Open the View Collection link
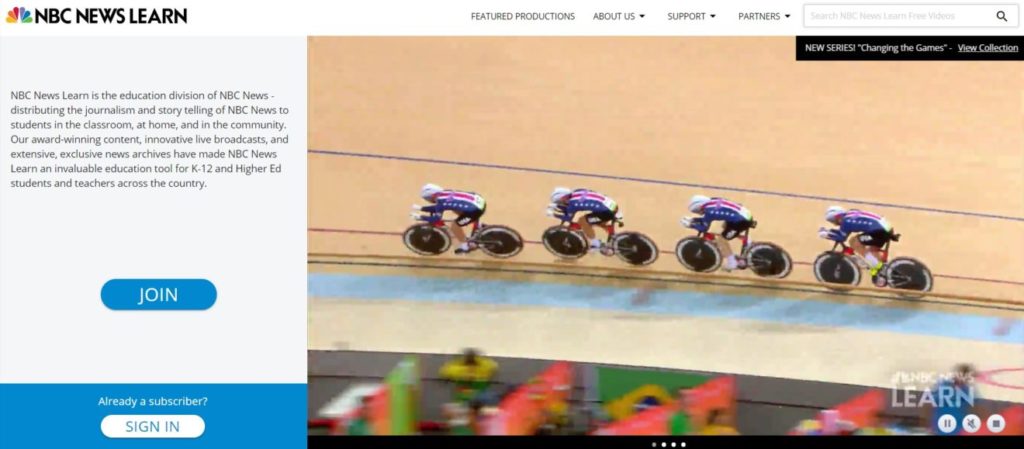The height and width of the screenshot is (449, 1024). pos(987,48)
